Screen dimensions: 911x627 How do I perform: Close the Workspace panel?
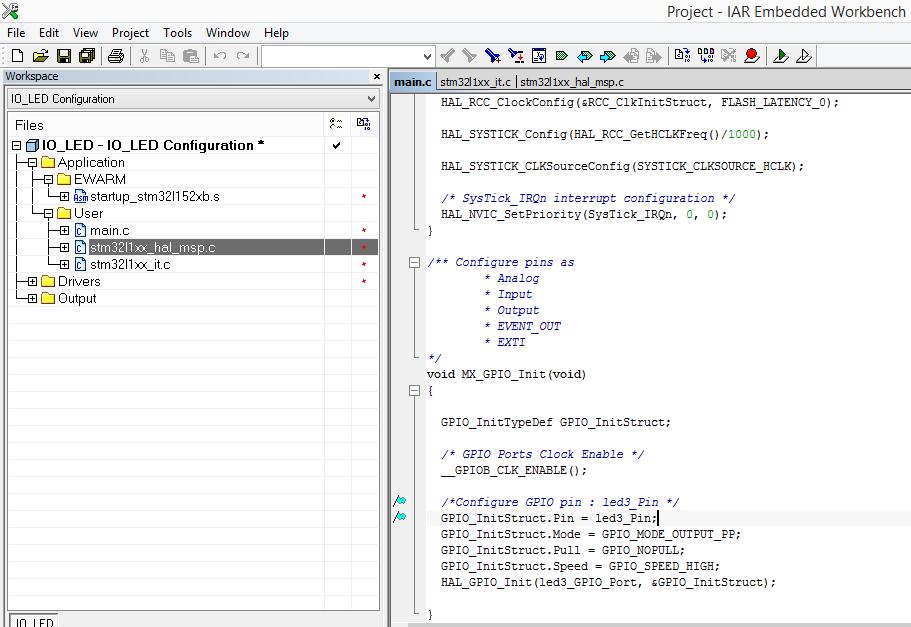(x=376, y=76)
